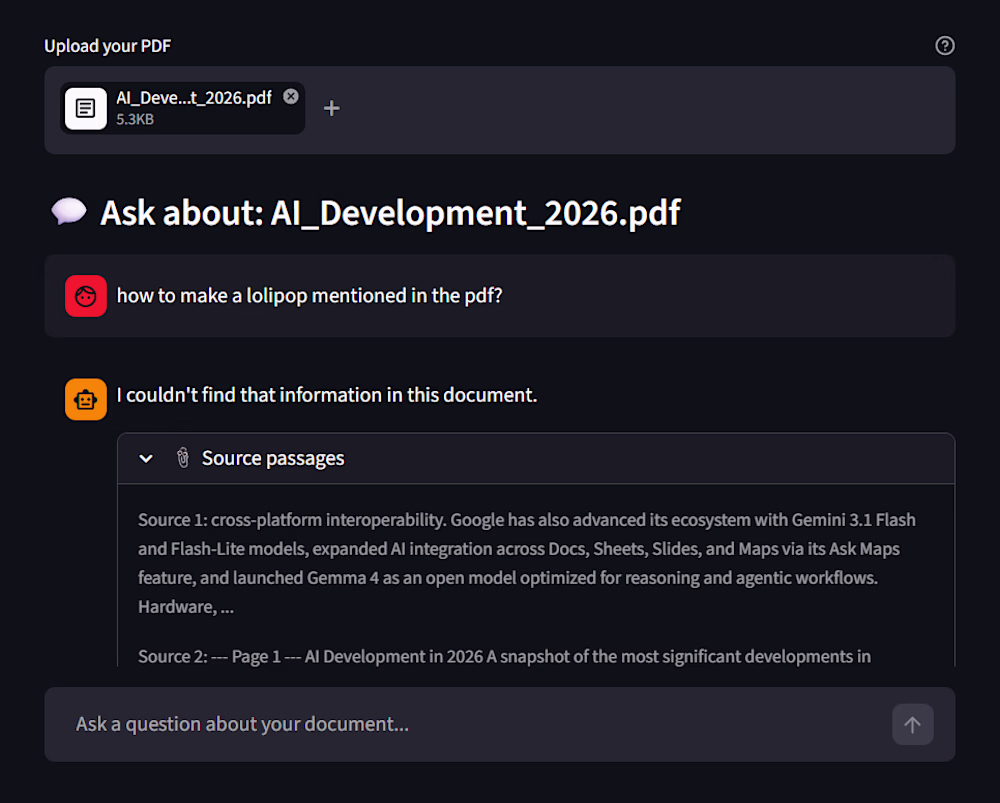Viewport: 1000px width, 803px height.
Task: Click the Source passages expander label
Action: click(x=273, y=458)
